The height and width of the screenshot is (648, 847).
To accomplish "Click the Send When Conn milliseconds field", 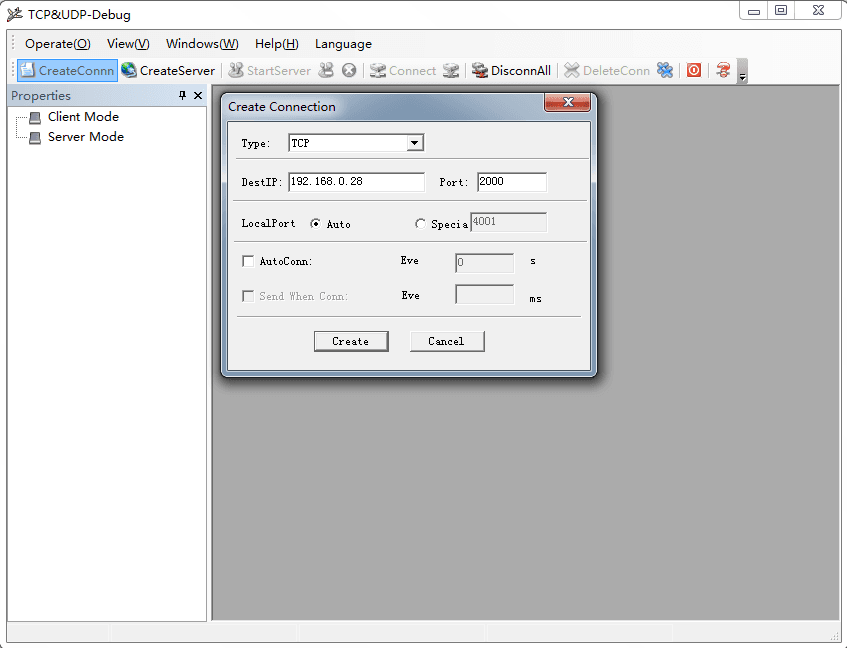I will 485,294.
